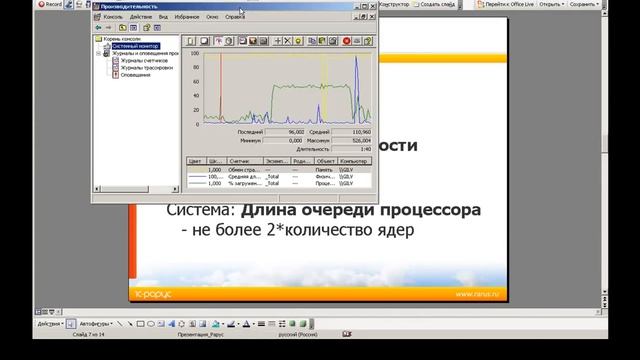640x360 pixels.
Task: Open the Консоль menu
Action: pyautogui.click(x=113, y=17)
